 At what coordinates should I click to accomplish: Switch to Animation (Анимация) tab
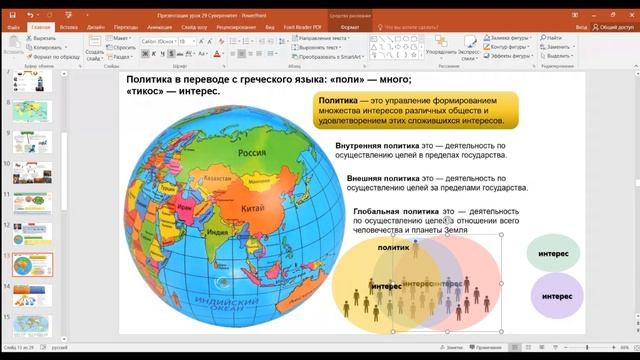[160, 27]
